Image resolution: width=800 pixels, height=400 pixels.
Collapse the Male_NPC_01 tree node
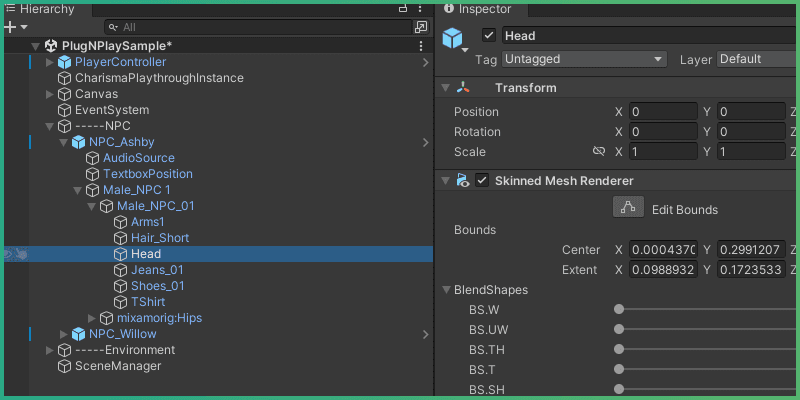91,206
